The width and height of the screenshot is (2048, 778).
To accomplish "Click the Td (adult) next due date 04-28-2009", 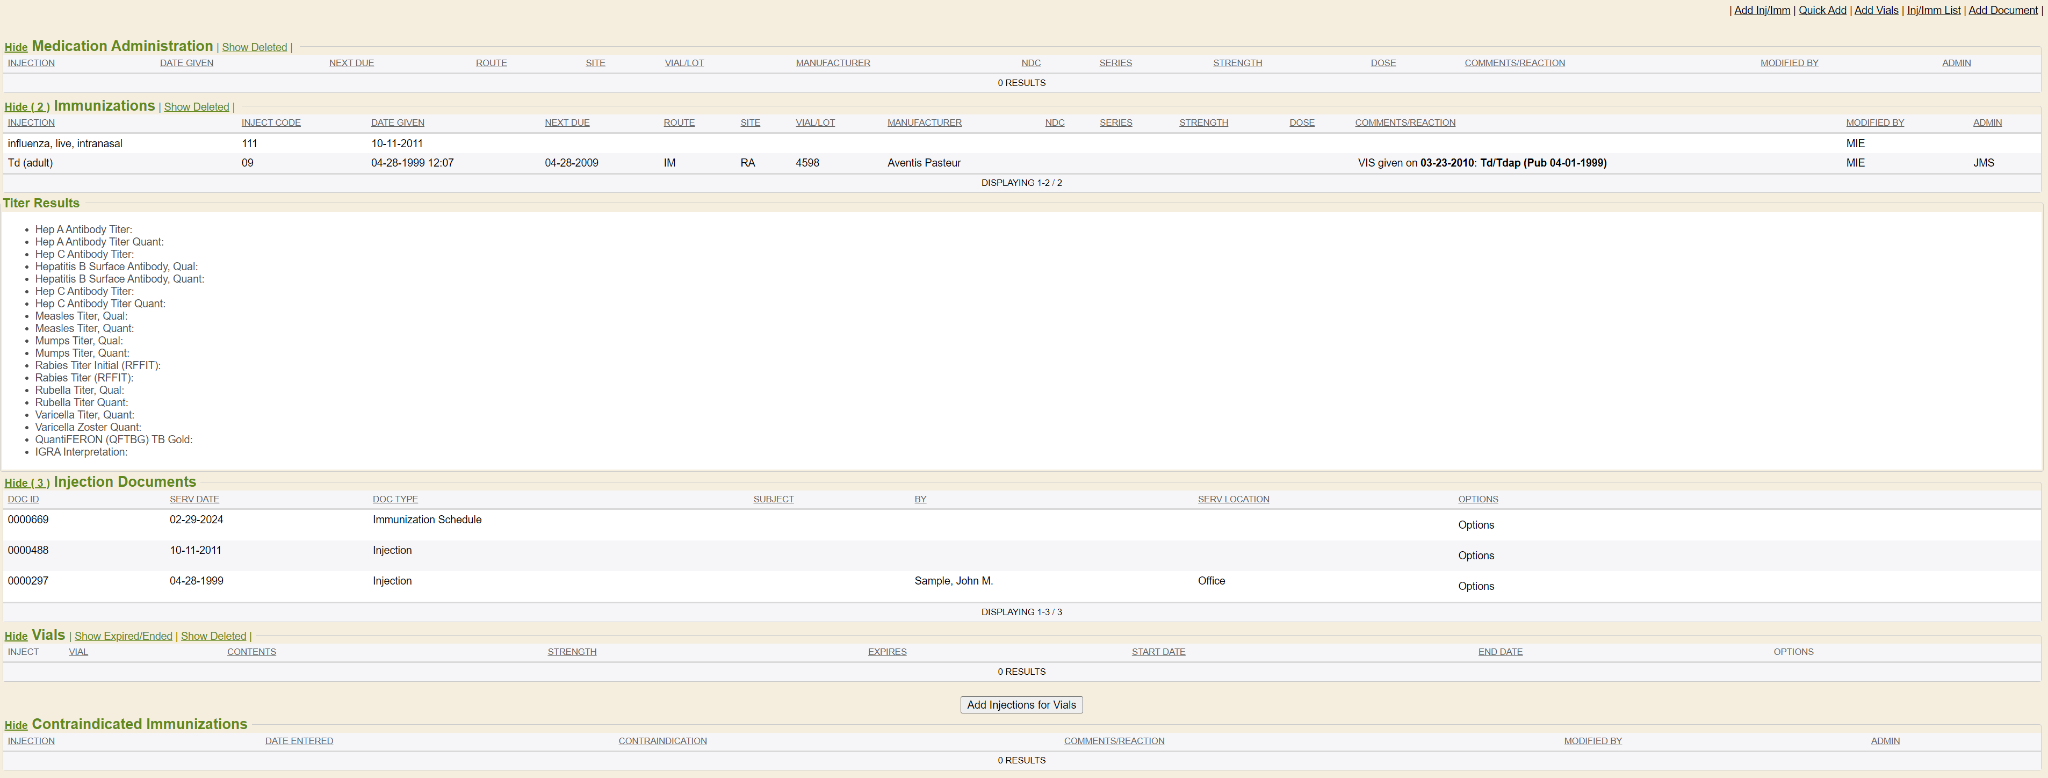I will coord(571,163).
